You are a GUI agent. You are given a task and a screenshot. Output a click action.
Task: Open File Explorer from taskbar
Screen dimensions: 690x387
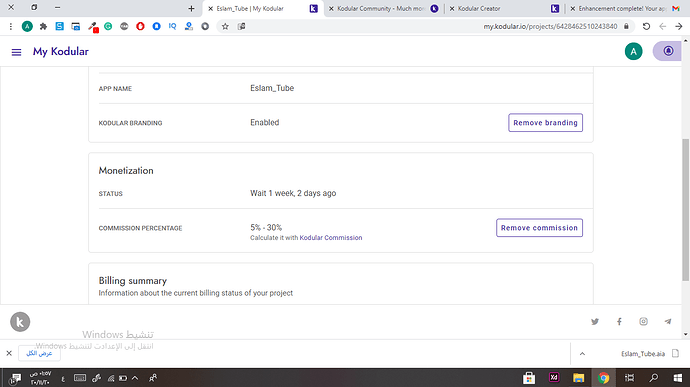[x=578, y=378]
